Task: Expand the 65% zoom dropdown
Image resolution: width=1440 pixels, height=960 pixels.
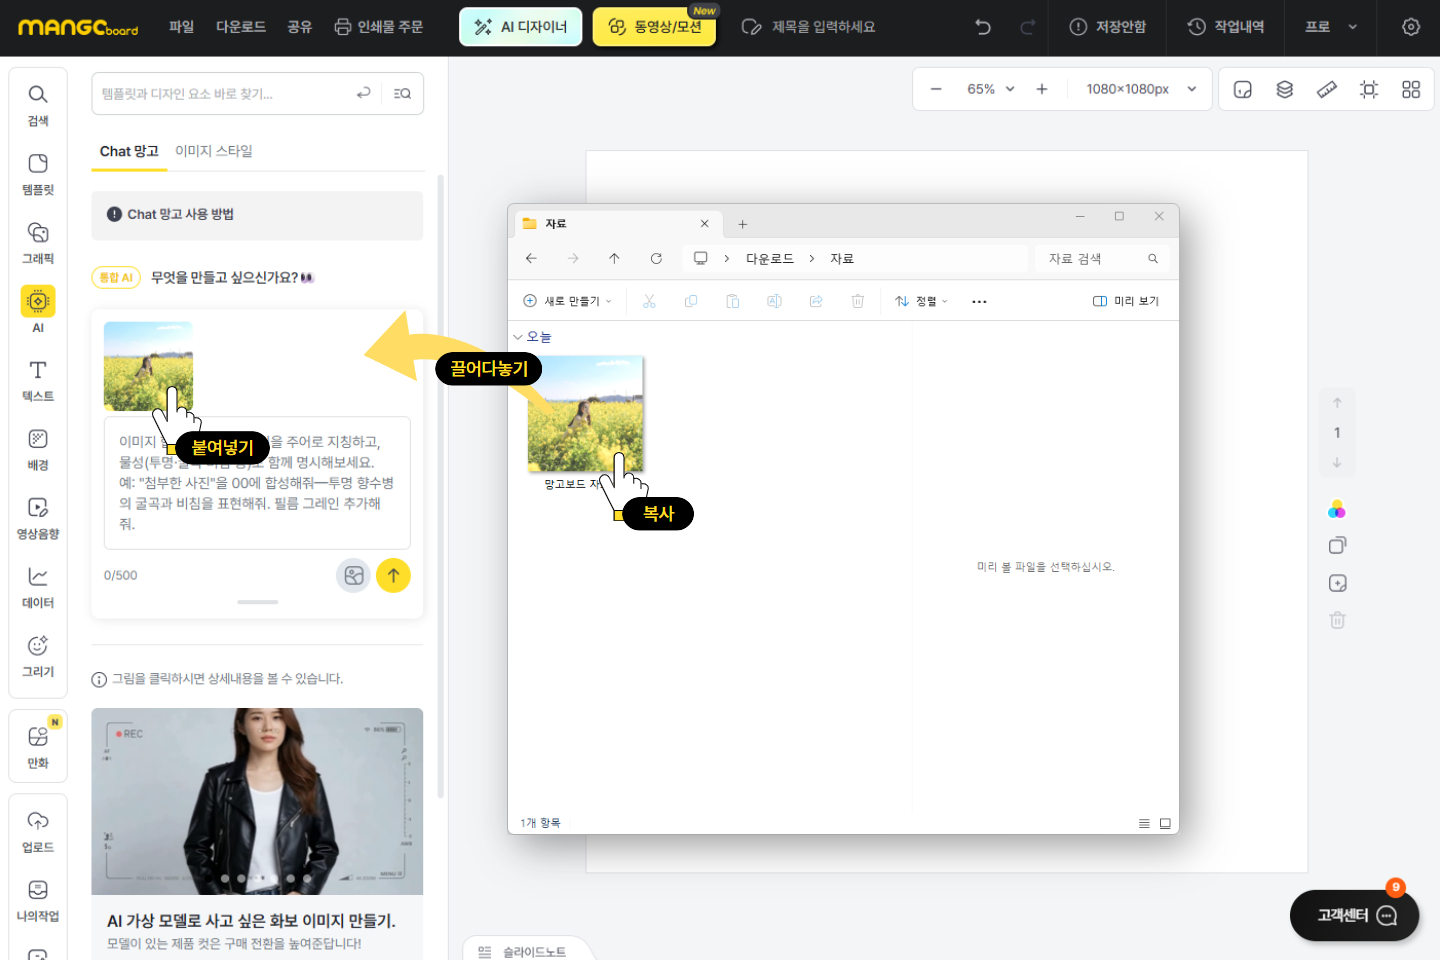Action: click(990, 90)
